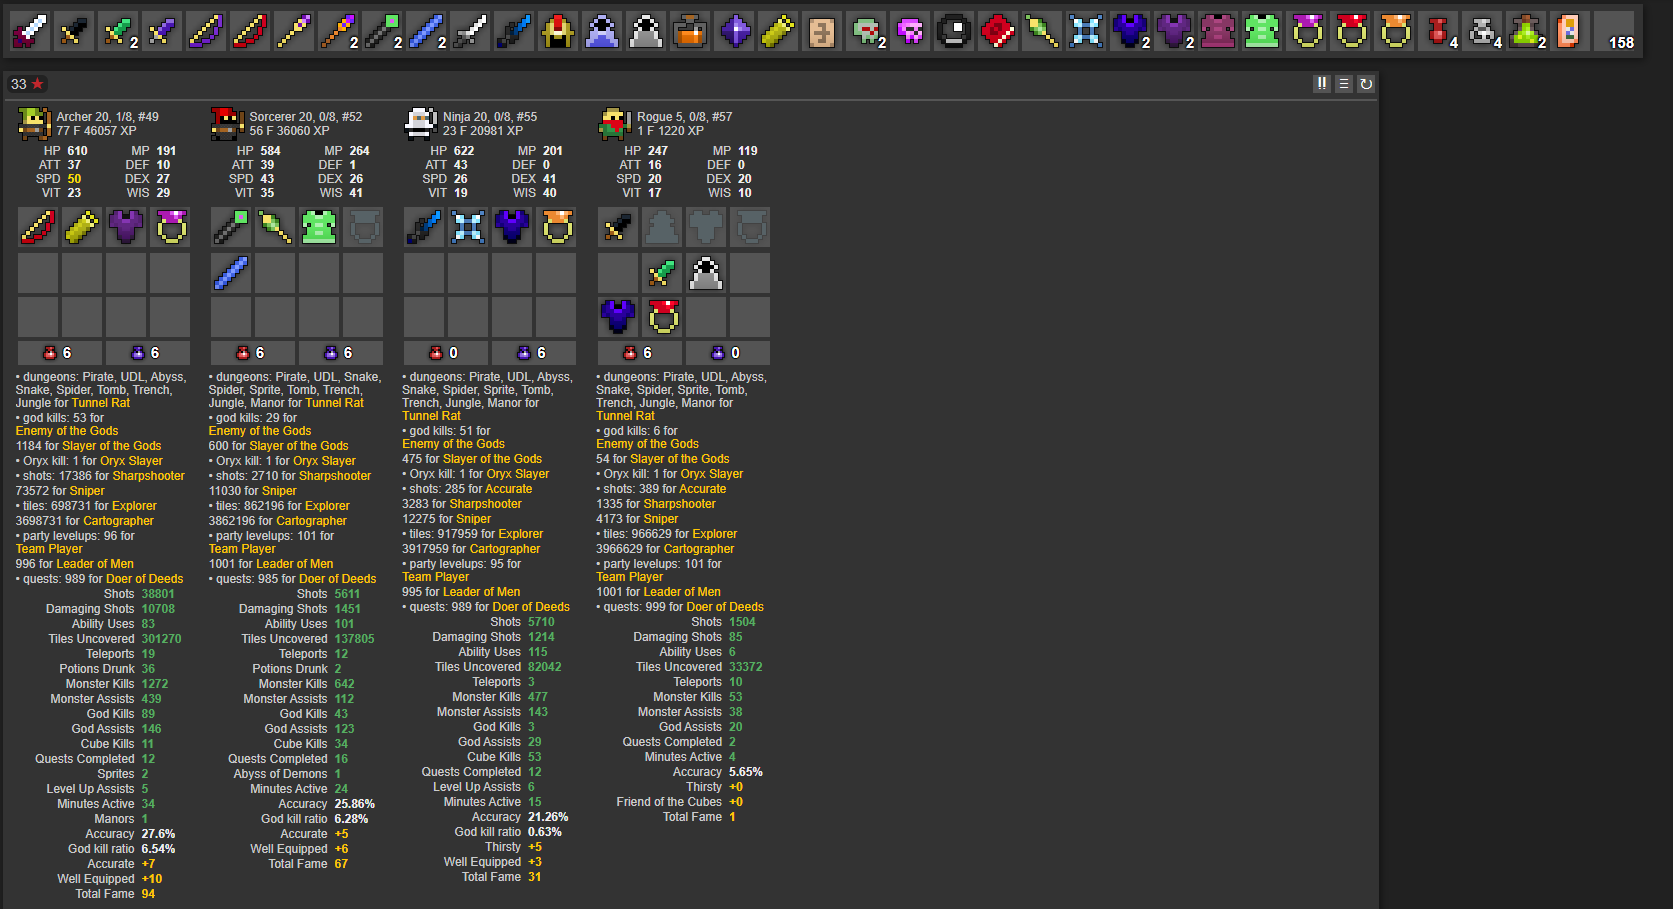Select the Ninja's equipped orange-gem ring
1673x909 pixels.
click(x=556, y=227)
